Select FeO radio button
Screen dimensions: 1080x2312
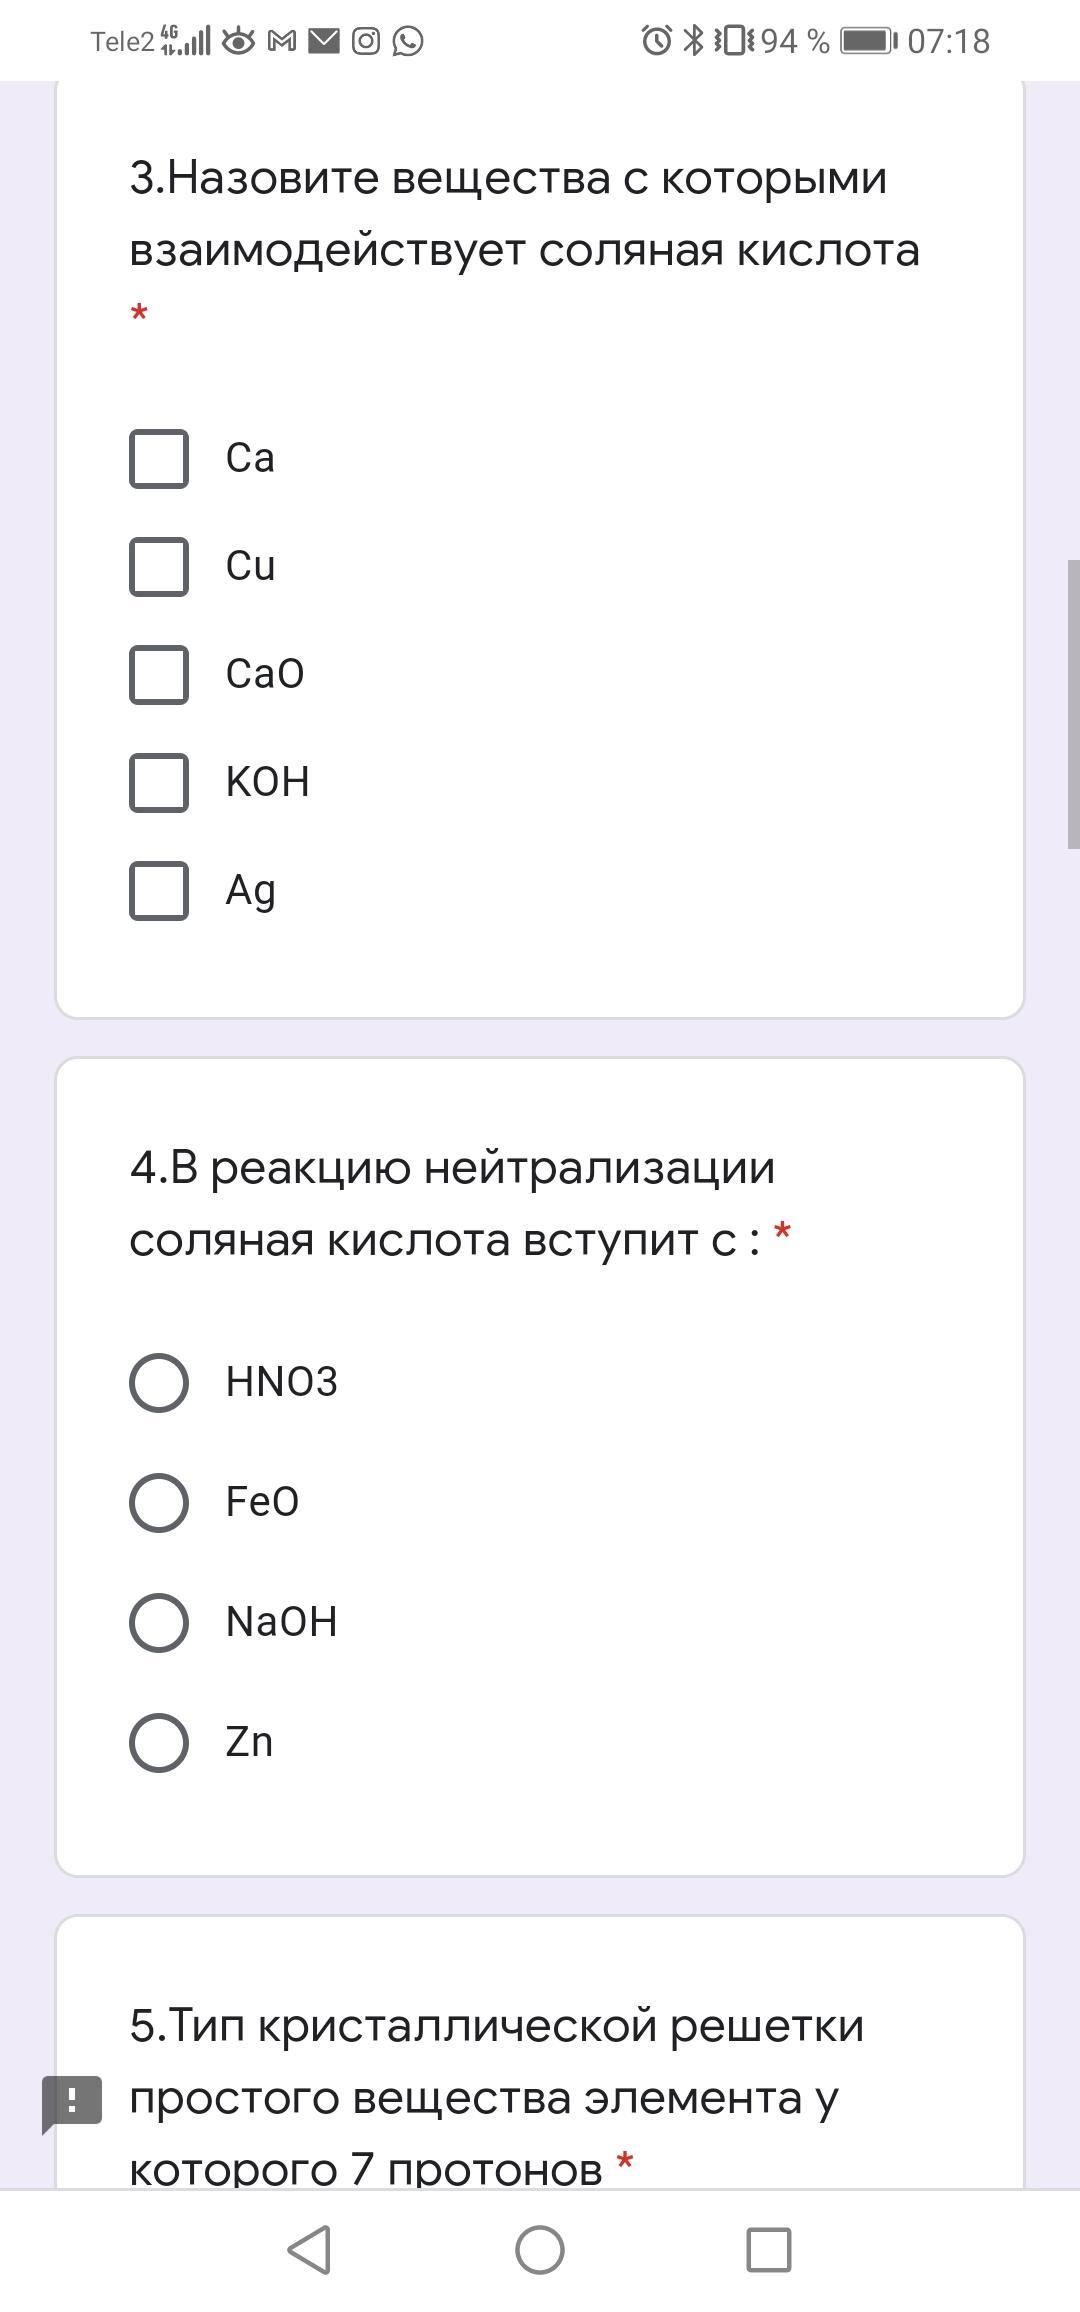click(x=159, y=1503)
